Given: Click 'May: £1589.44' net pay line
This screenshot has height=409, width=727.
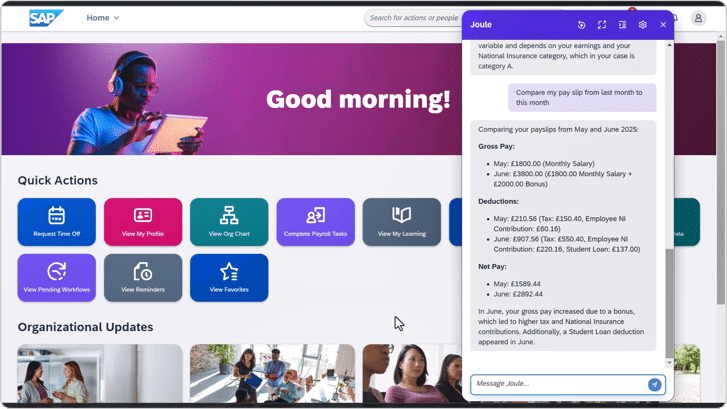Looking at the screenshot, I should (x=517, y=284).
